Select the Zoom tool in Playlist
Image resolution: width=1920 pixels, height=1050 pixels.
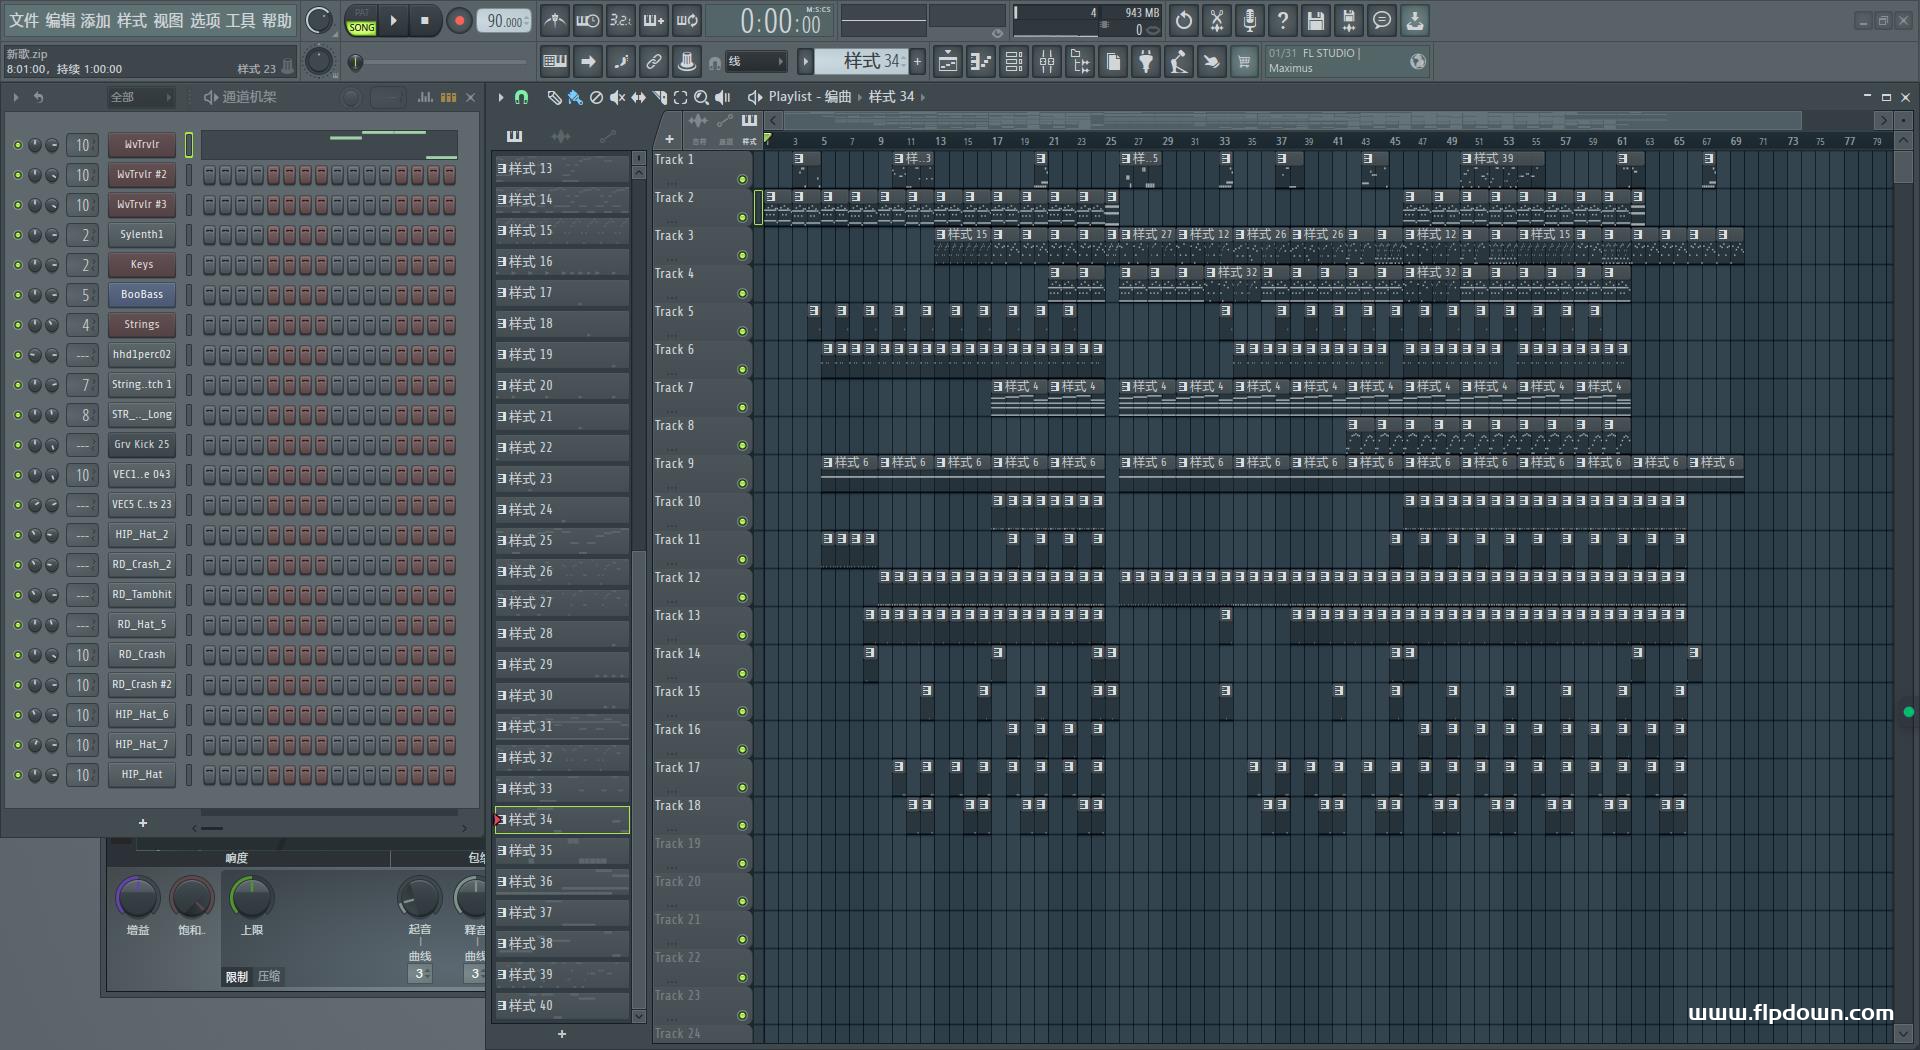pyautogui.click(x=701, y=97)
